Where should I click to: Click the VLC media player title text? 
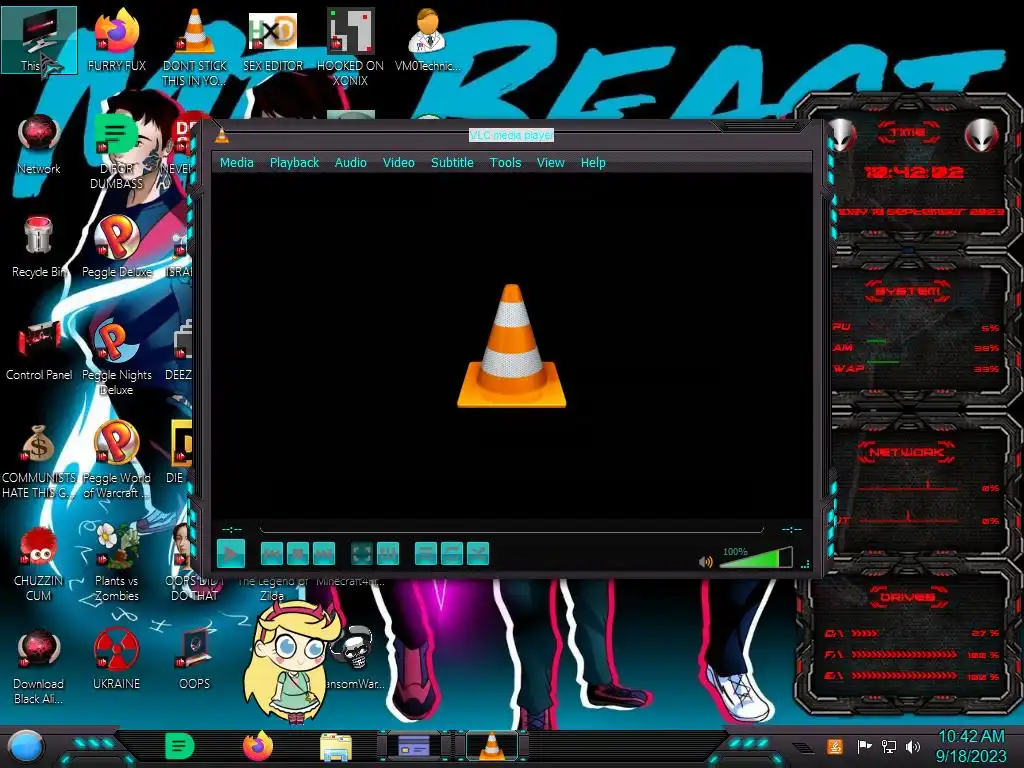point(511,135)
